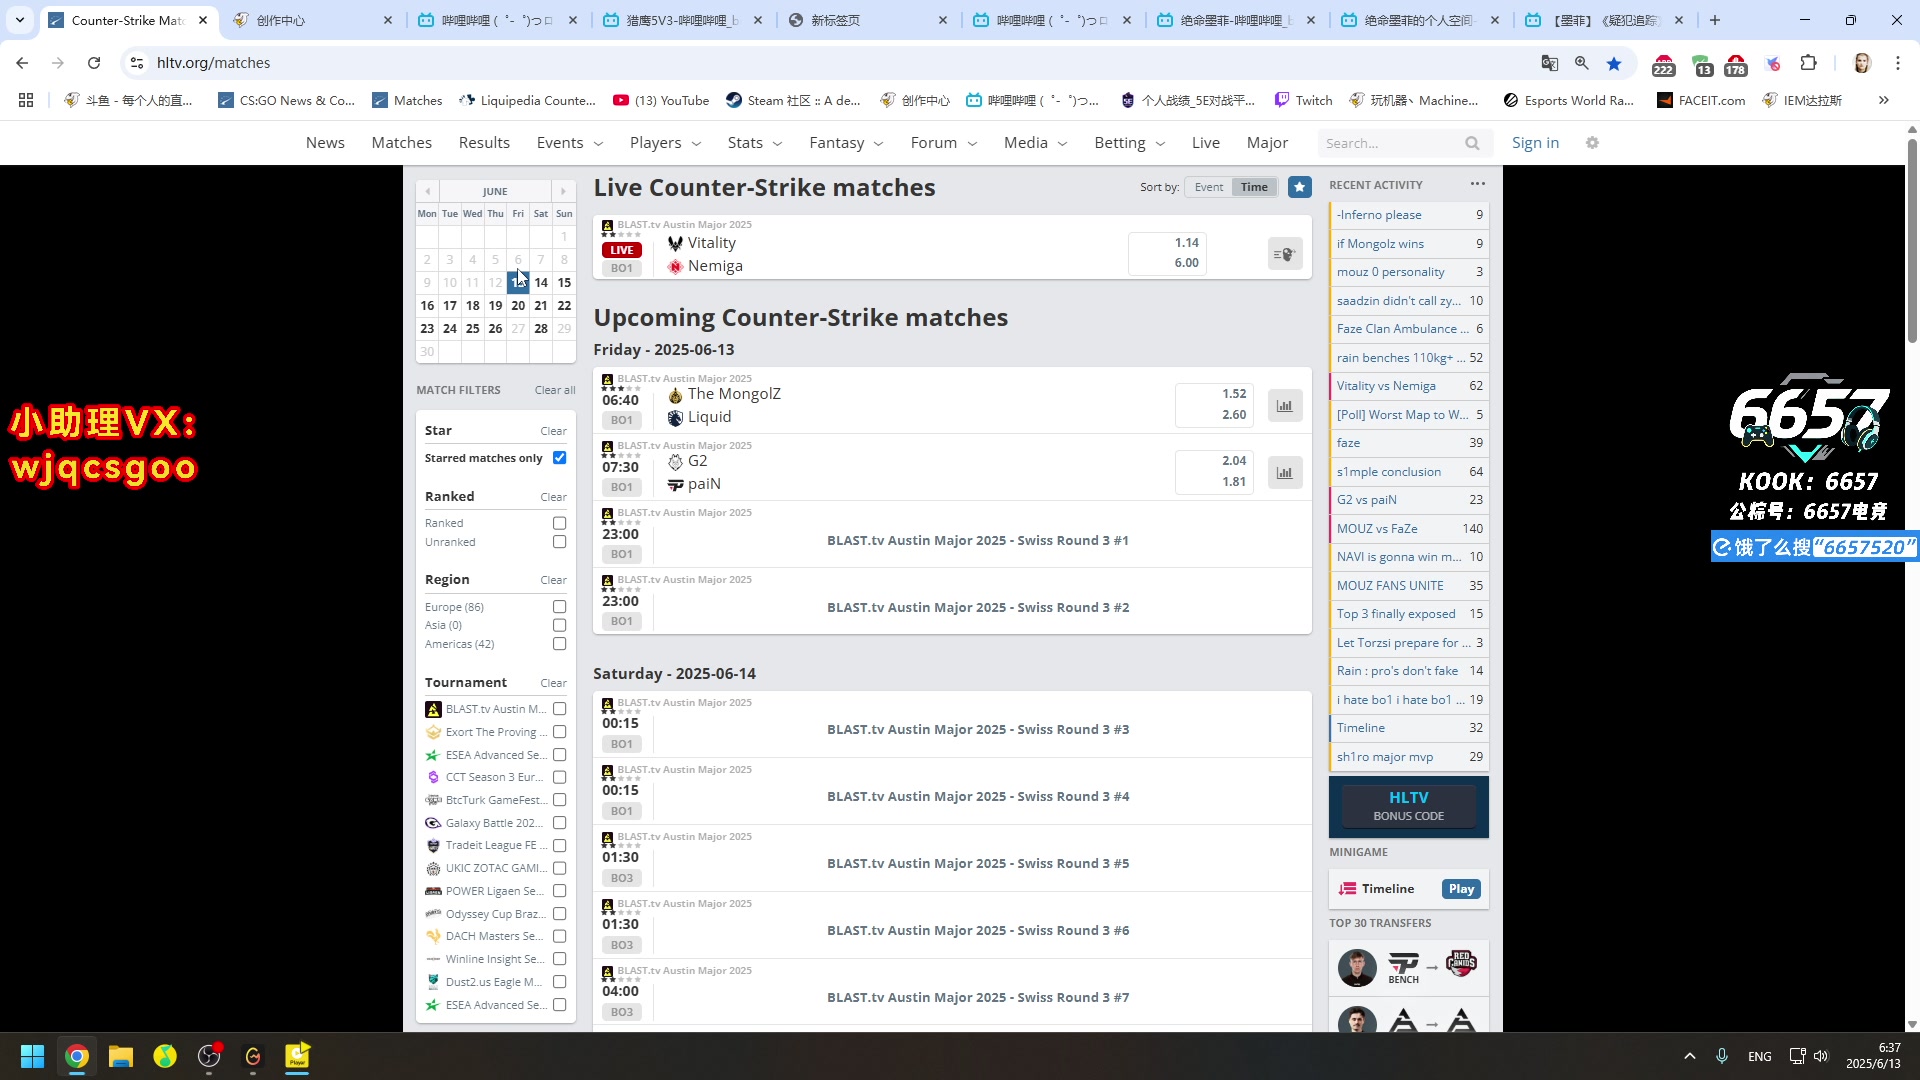The height and width of the screenshot is (1080, 1920).
Task: Open stats chart icon for G2 vs paiN
Action: (x=1285, y=473)
